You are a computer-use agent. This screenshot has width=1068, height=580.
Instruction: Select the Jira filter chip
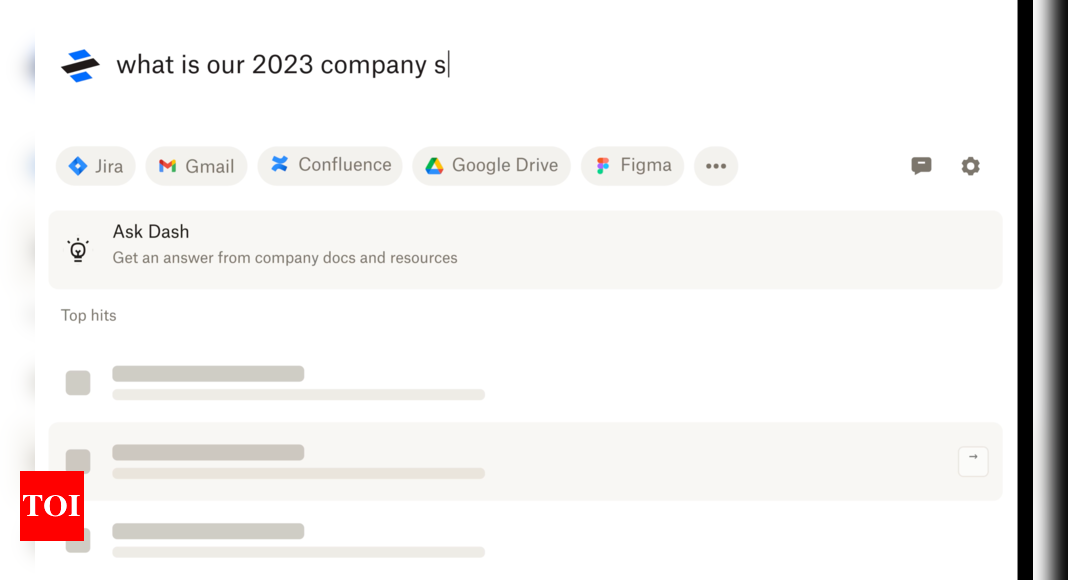coord(96,166)
